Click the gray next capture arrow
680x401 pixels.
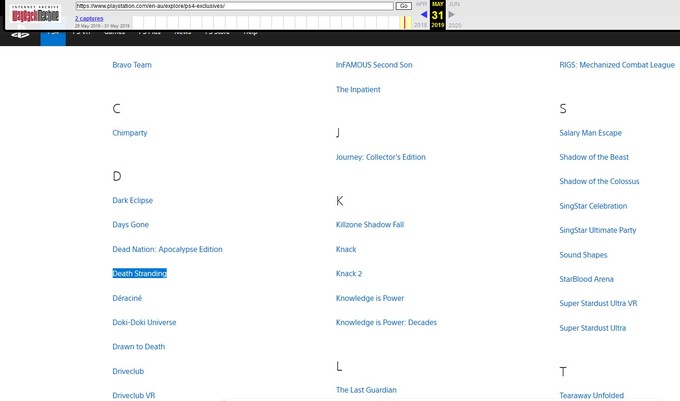(x=452, y=15)
